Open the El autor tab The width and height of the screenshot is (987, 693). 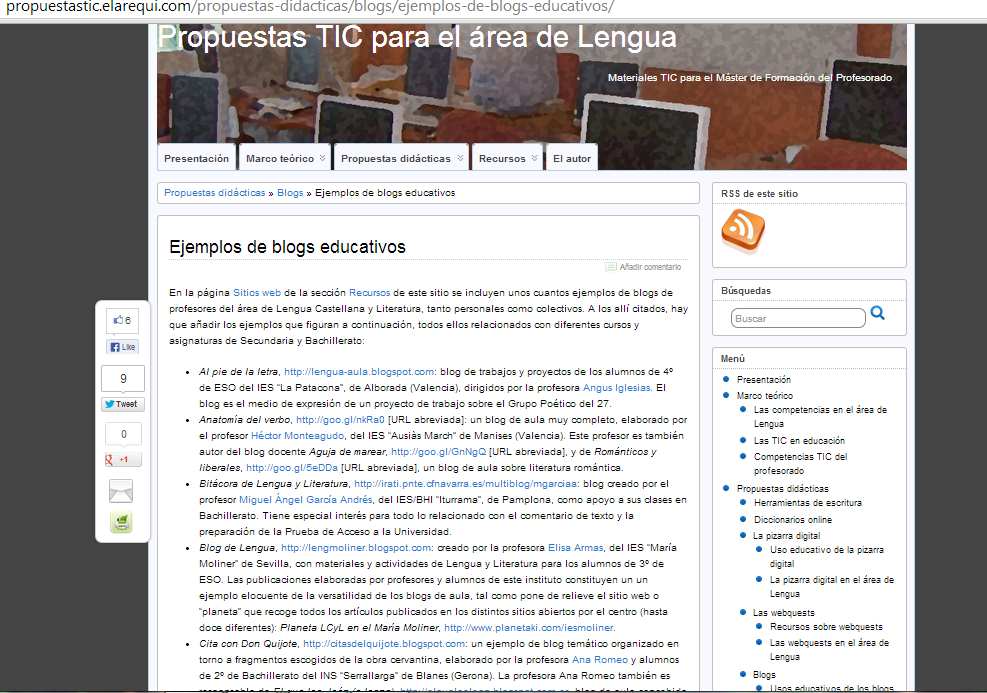572,158
